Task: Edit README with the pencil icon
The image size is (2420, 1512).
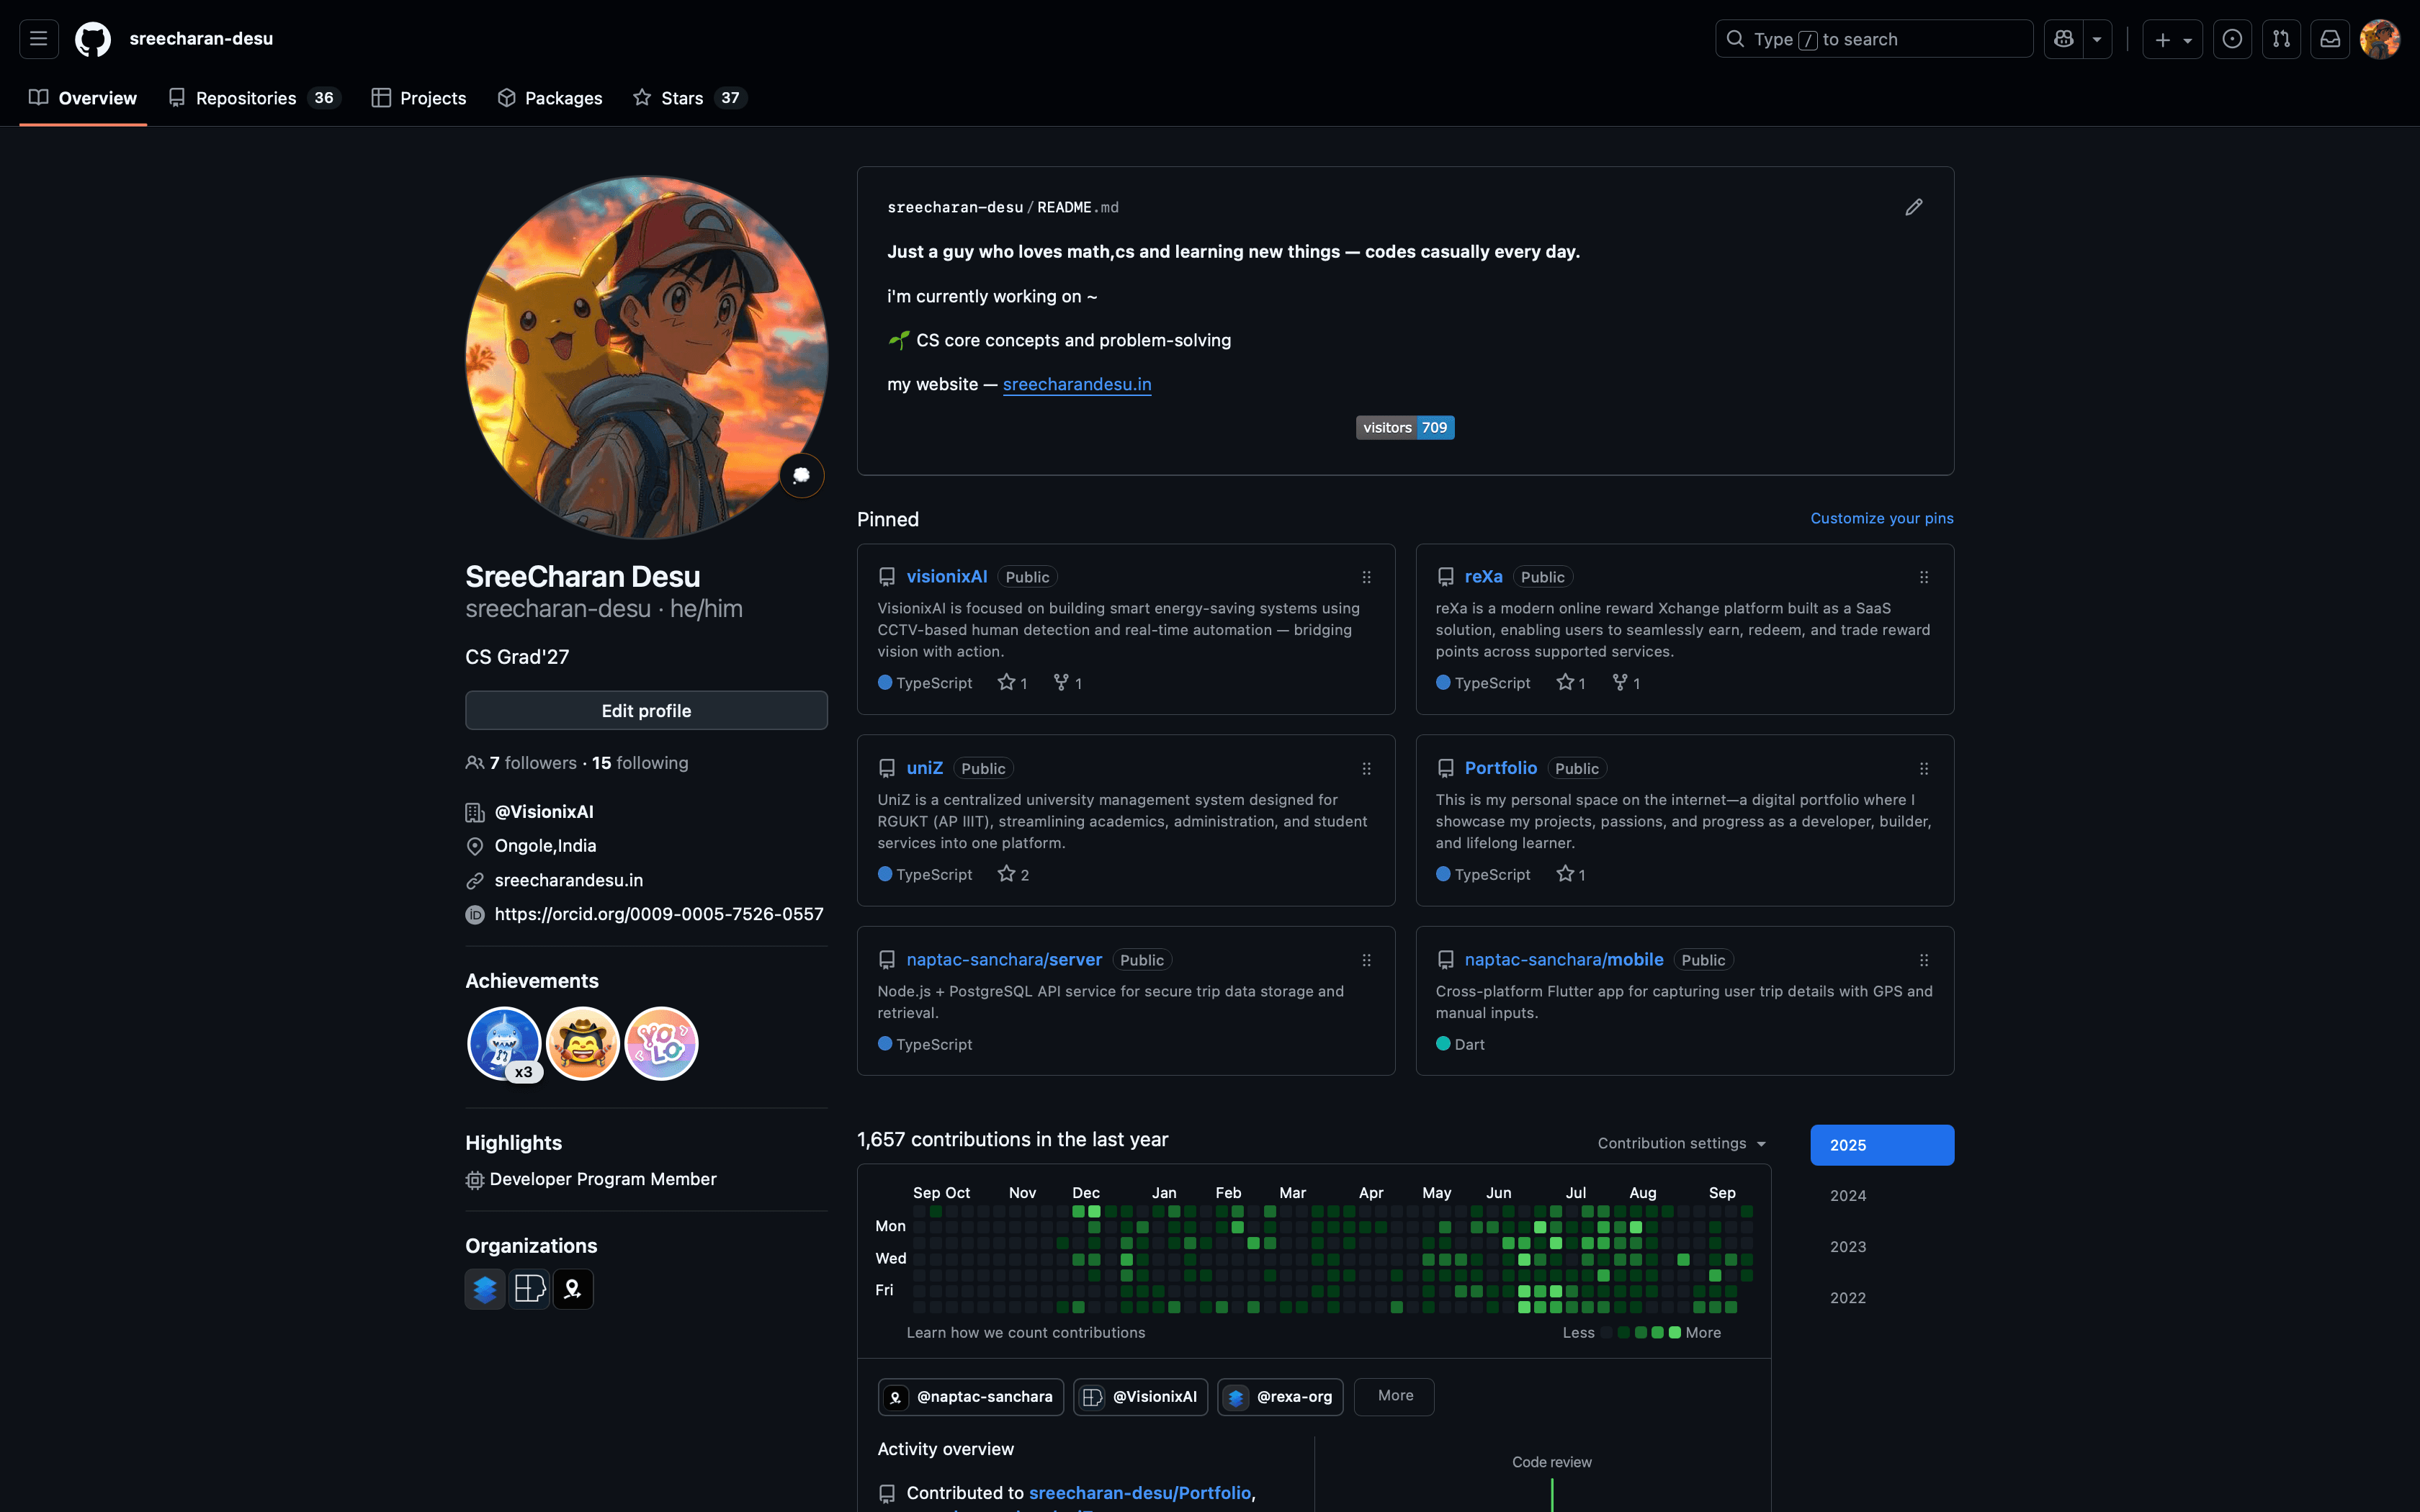Action: [x=1913, y=207]
